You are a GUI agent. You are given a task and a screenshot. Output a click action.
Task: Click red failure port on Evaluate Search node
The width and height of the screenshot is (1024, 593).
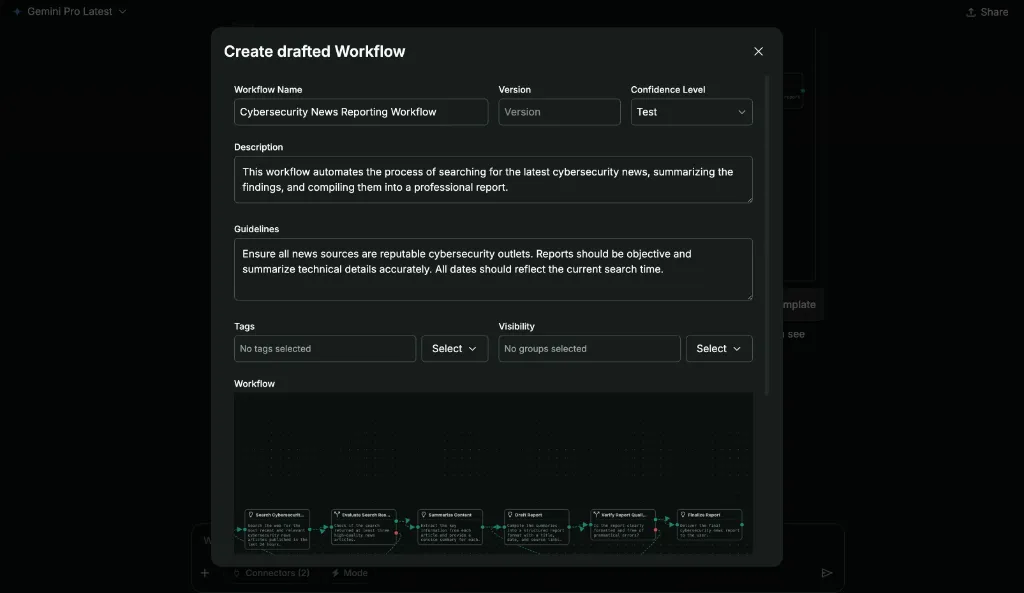pos(396,533)
